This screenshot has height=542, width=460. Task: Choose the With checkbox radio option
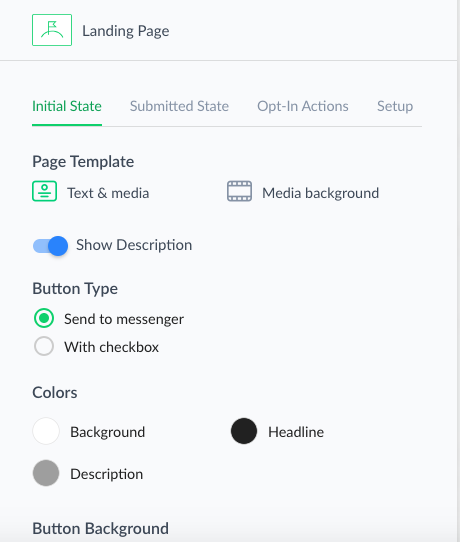pyautogui.click(x=44, y=346)
